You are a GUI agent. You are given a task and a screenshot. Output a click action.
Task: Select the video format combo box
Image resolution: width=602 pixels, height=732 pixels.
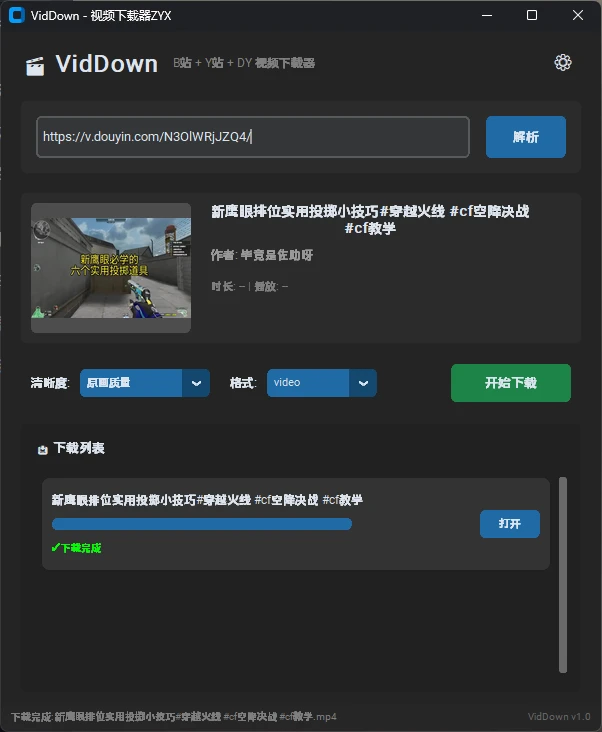[322, 383]
